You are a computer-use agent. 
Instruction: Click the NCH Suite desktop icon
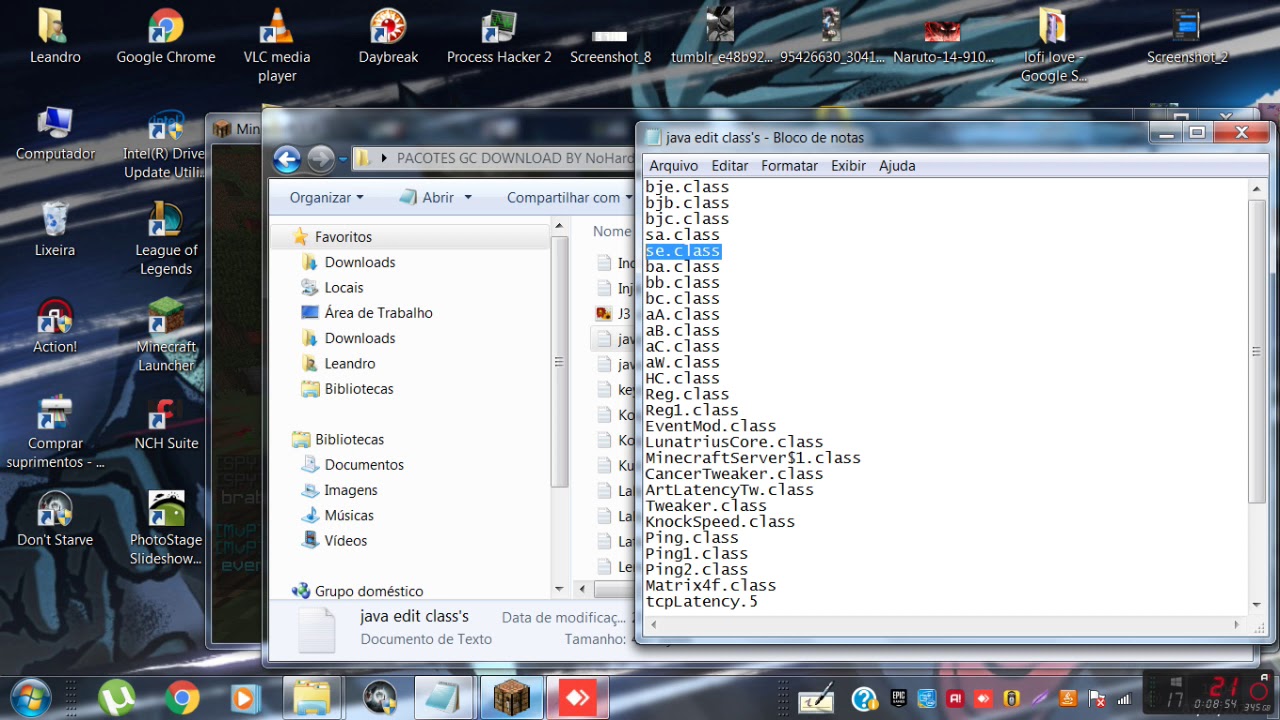[166, 423]
